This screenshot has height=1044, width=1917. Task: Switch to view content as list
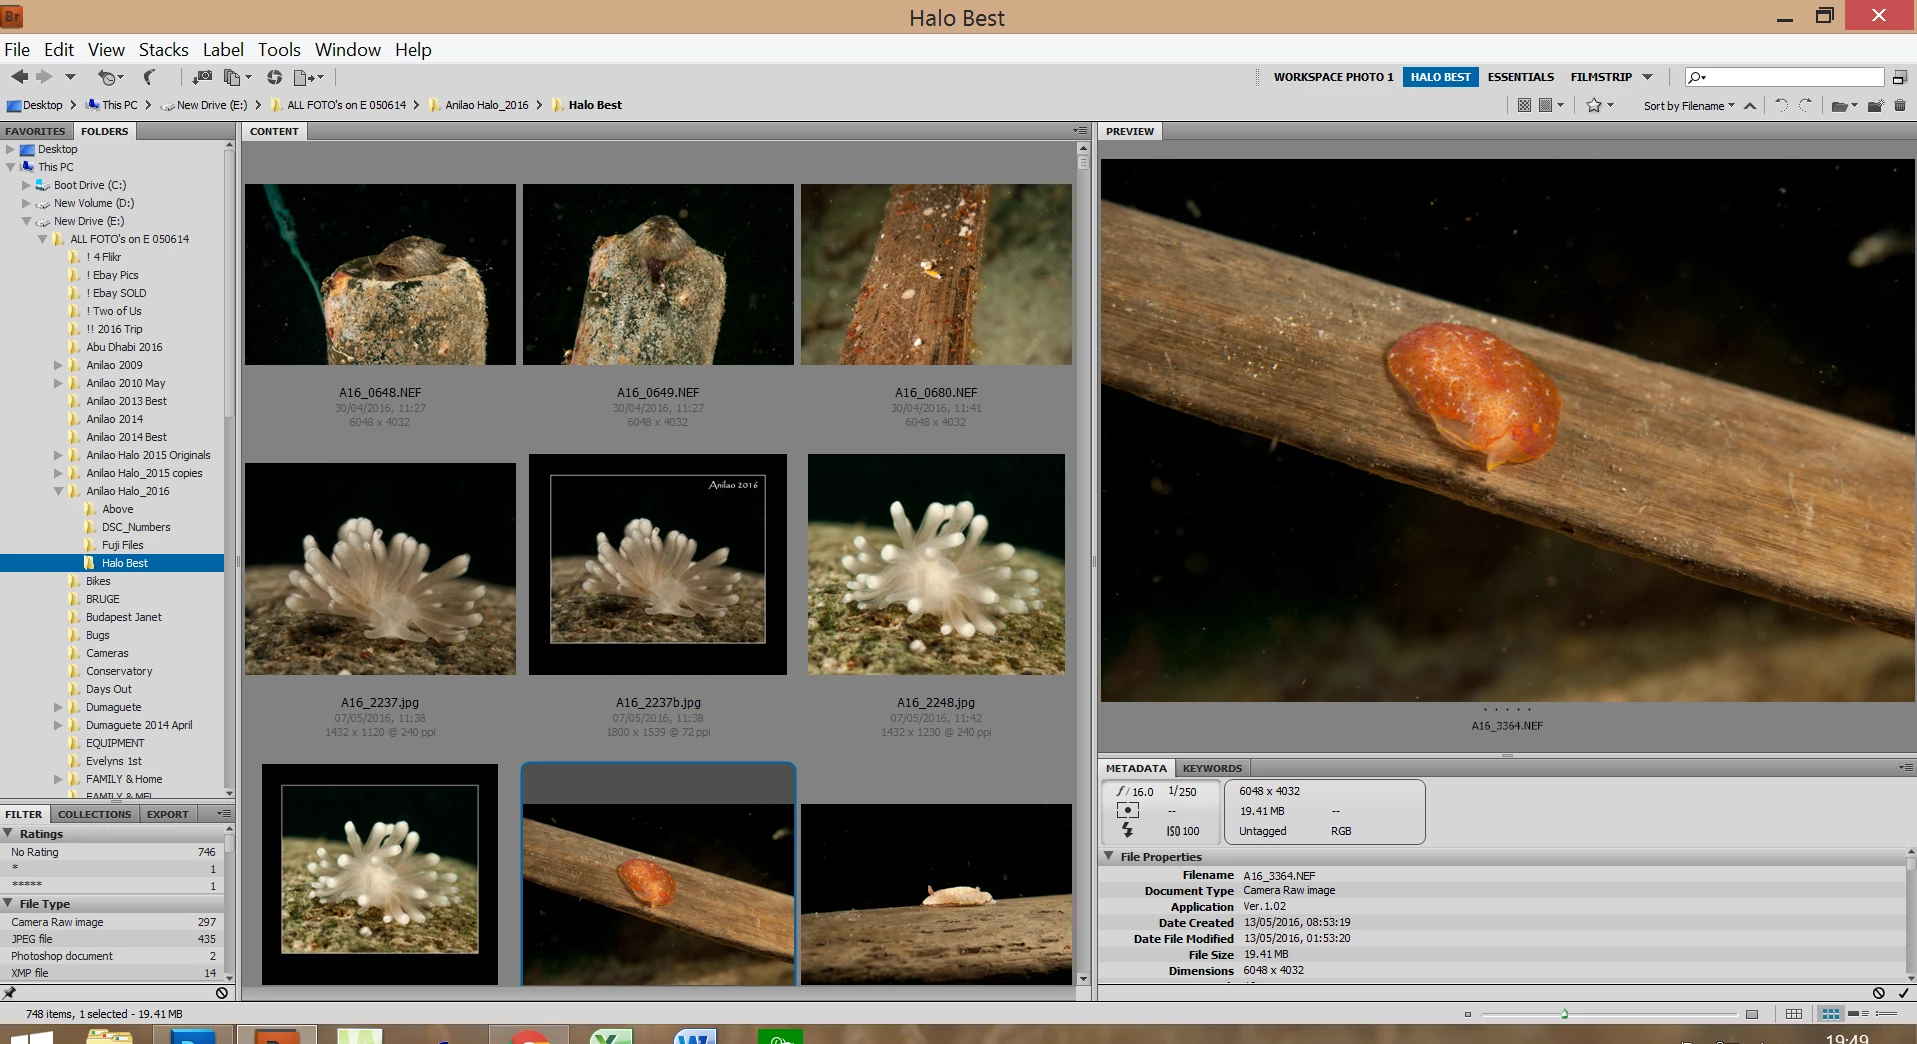click(1886, 1014)
